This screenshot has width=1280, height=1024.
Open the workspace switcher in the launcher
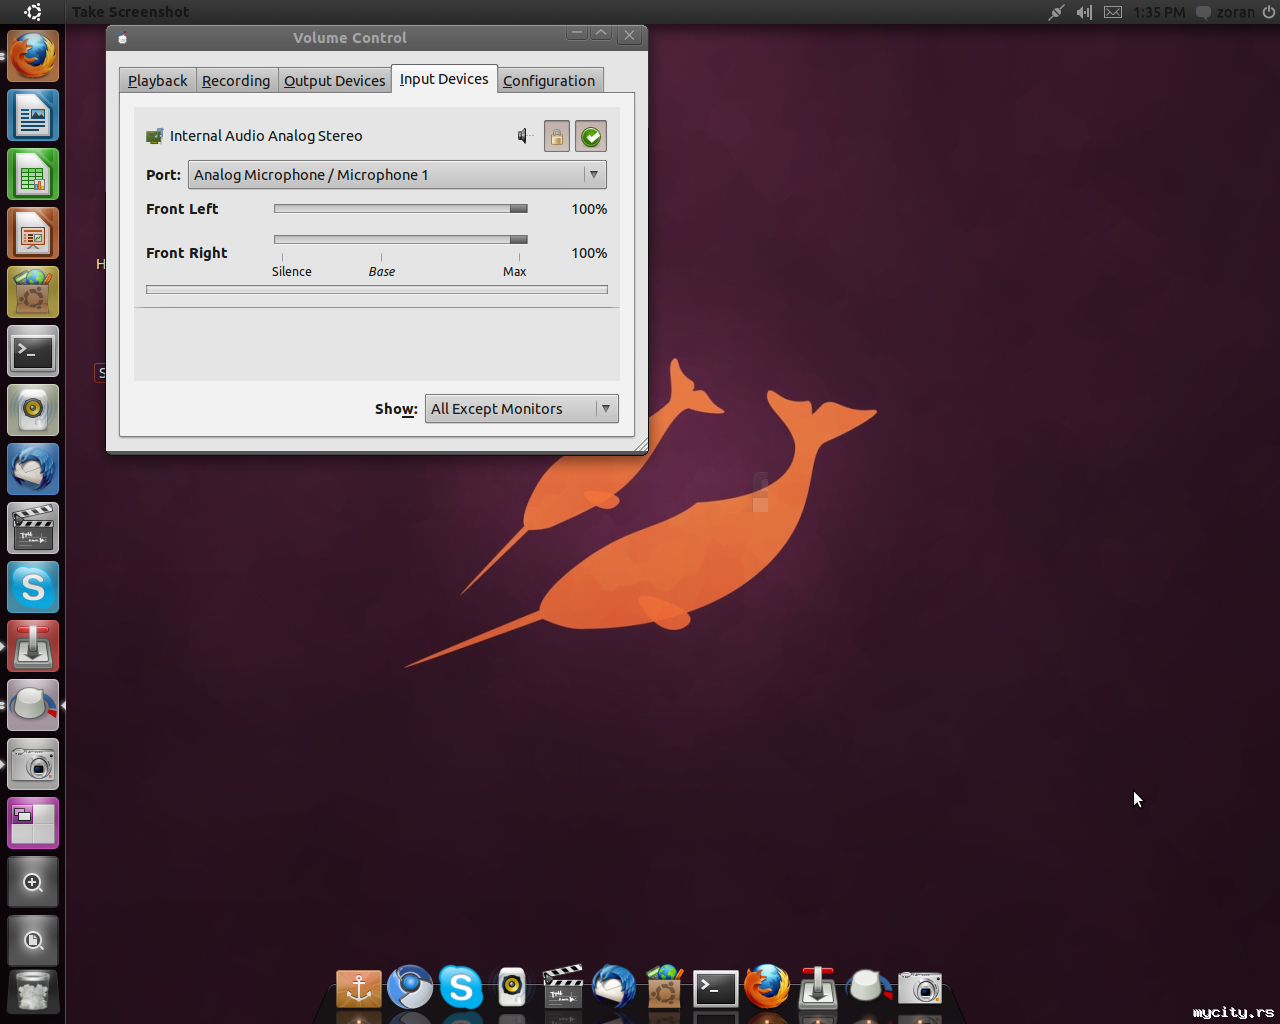click(x=33, y=824)
